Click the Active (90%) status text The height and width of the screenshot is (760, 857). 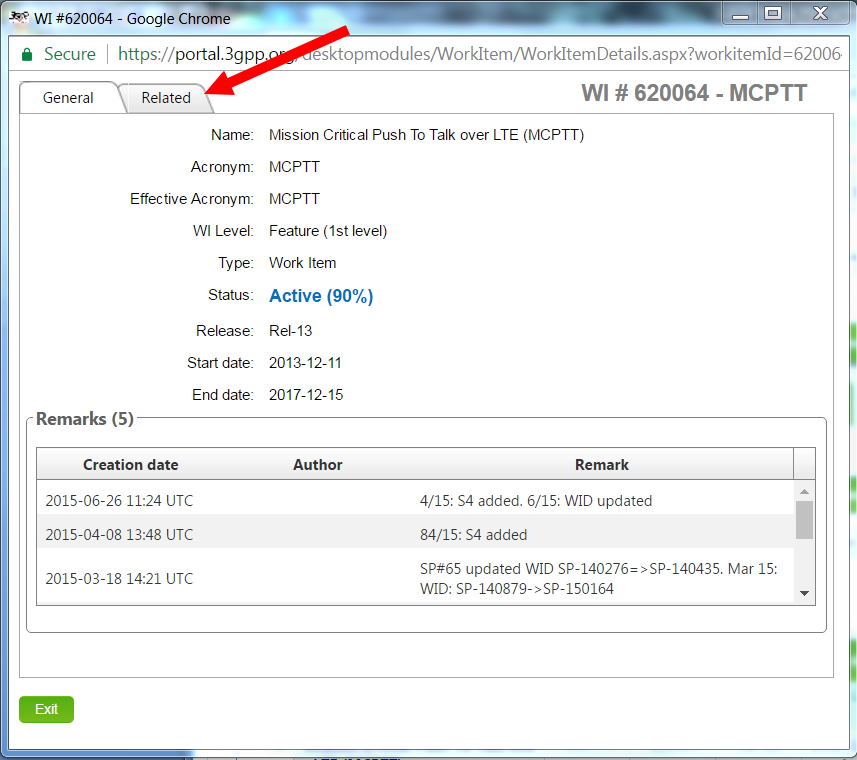tap(321, 296)
